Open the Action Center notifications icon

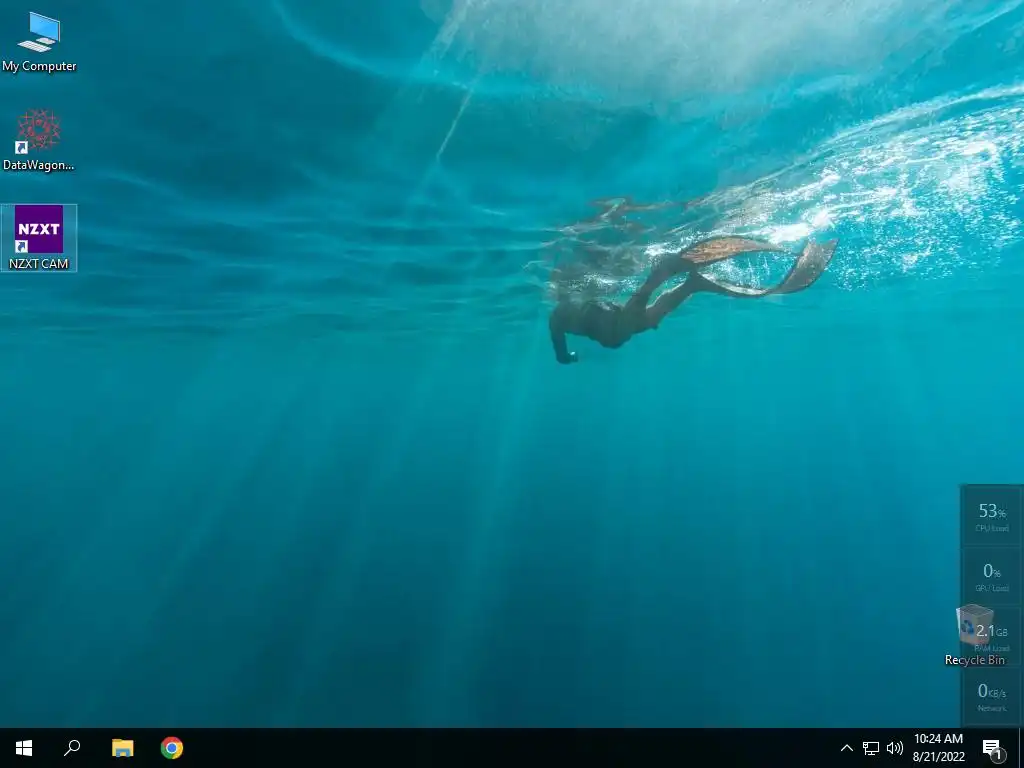click(993, 748)
